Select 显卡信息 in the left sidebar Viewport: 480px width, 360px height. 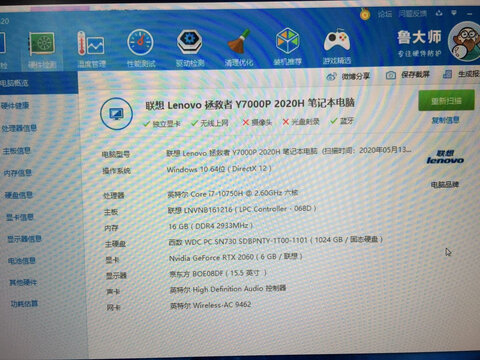pos(20,217)
